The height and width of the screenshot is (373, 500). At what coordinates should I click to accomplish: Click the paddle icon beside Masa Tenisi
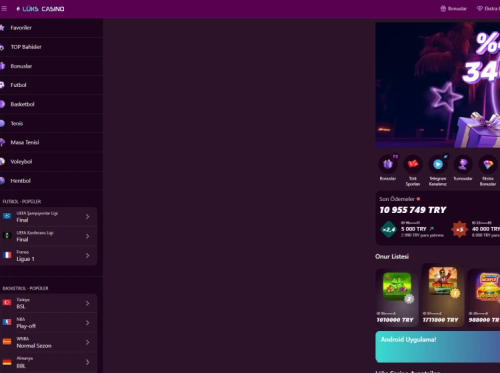(2, 142)
